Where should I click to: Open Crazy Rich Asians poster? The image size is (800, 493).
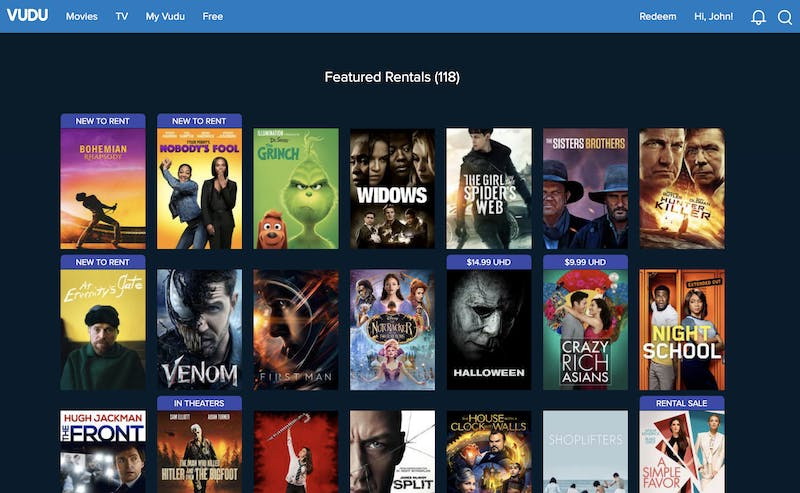click(x=585, y=323)
